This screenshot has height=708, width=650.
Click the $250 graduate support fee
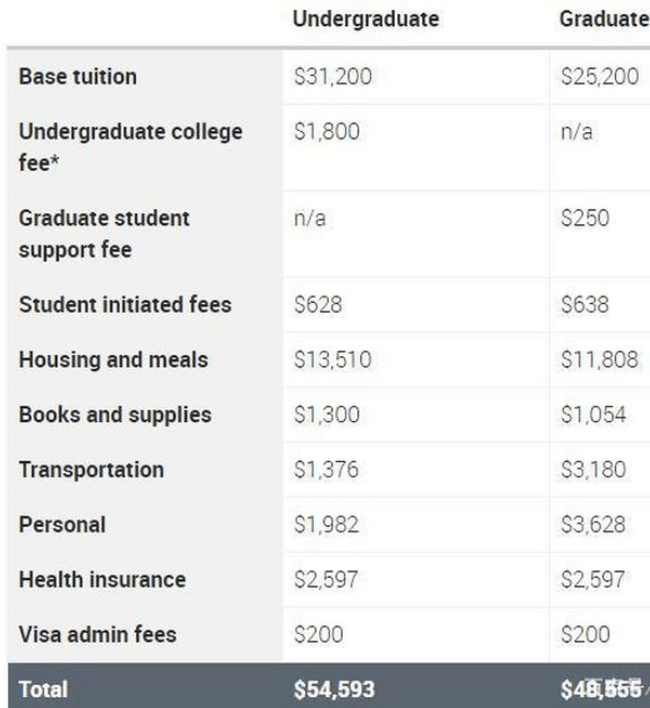point(585,218)
